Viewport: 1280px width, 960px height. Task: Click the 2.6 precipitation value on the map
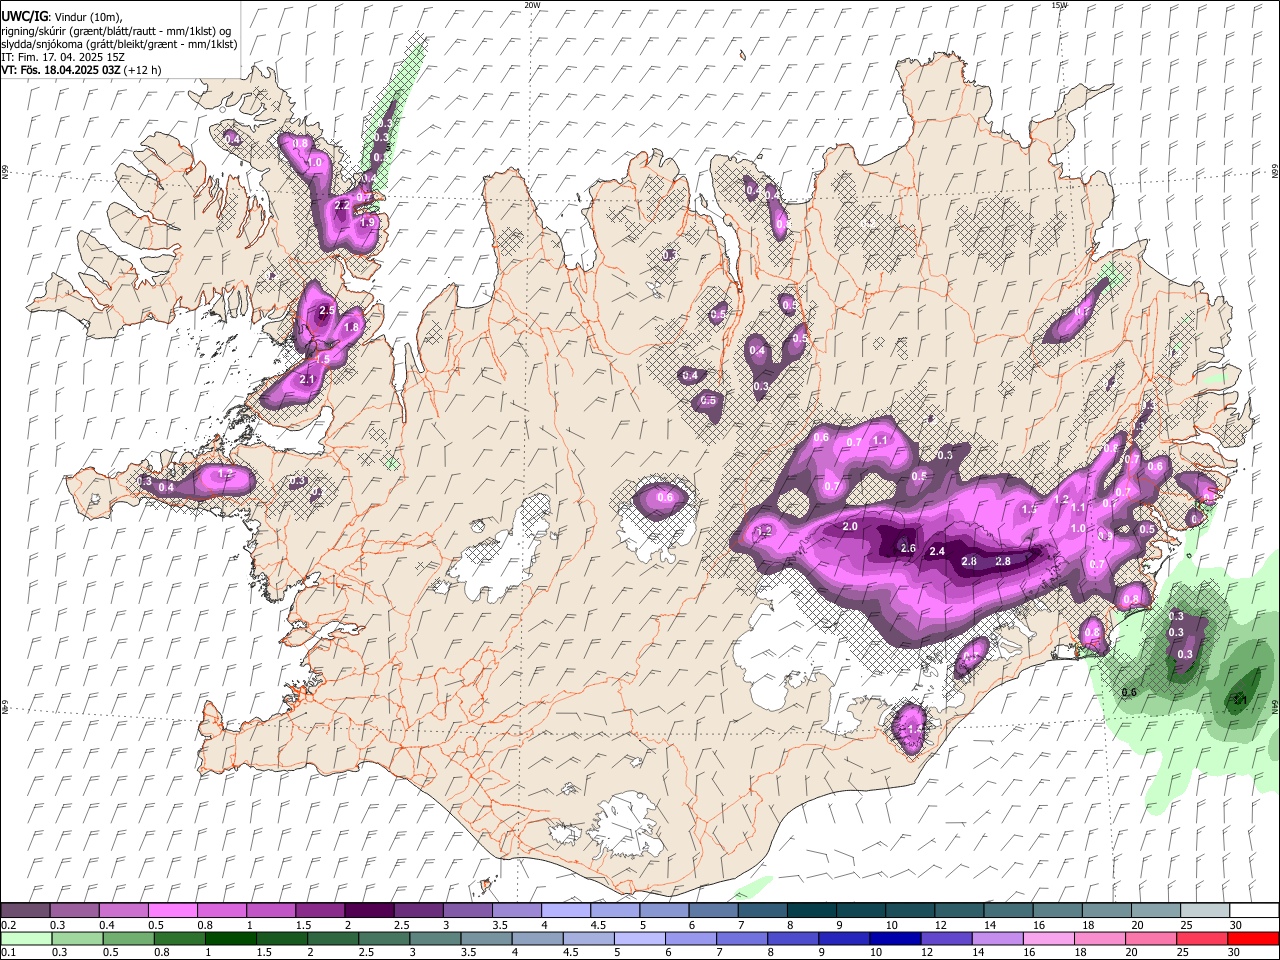908,548
